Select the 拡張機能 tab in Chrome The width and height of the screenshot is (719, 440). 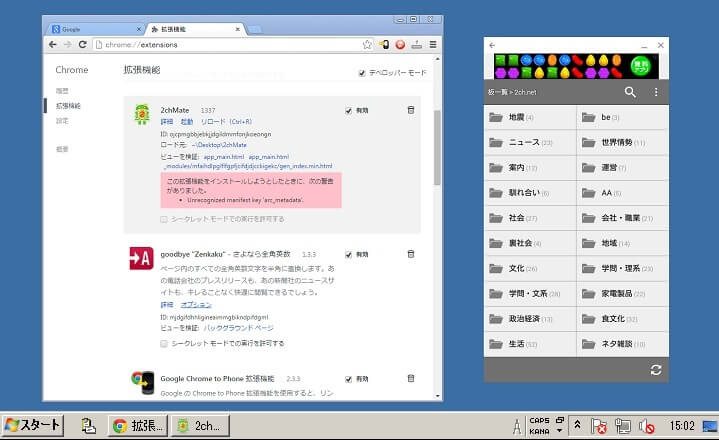(196, 29)
